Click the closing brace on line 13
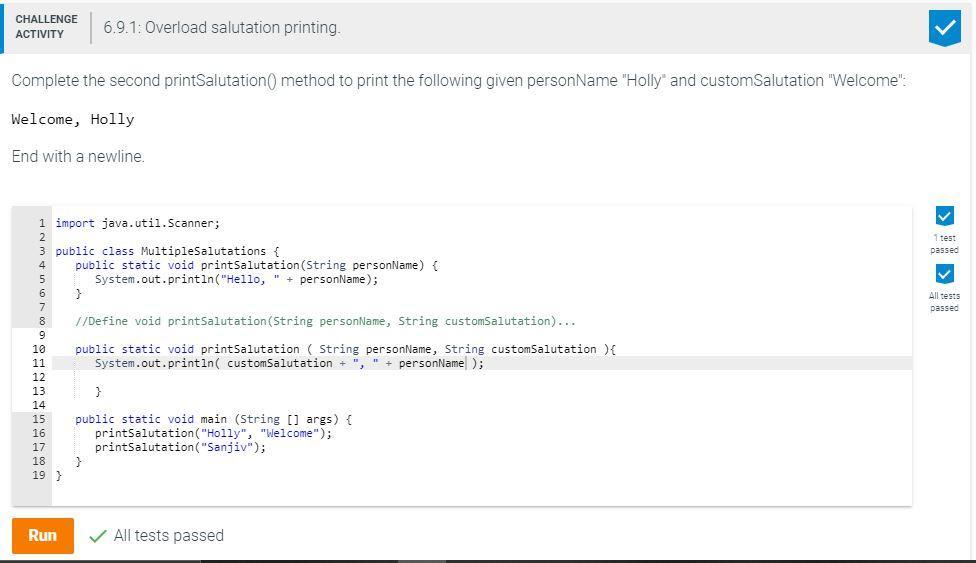This screenshot has width=976, height=563. tap(98, 391)
